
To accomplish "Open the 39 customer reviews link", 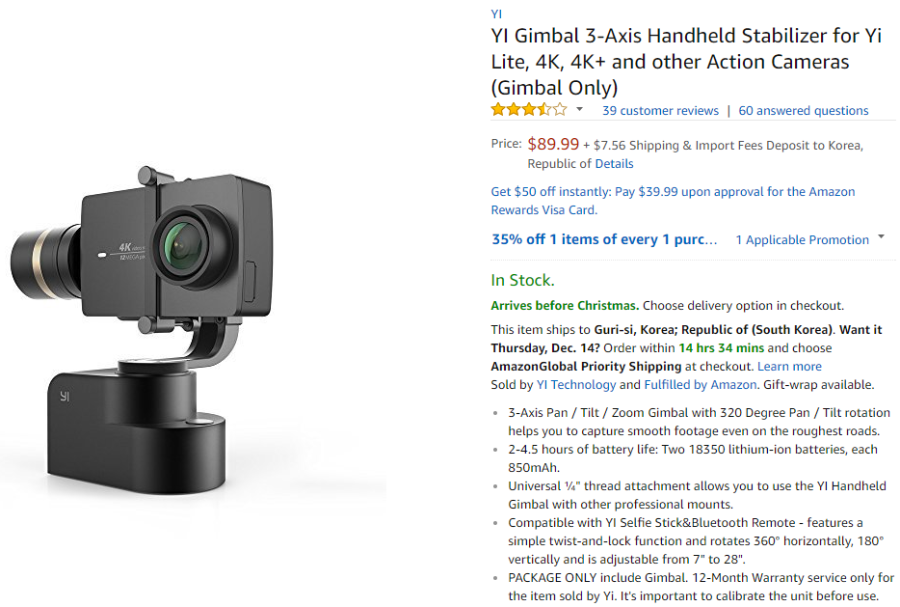I will [x=660, y=111].
